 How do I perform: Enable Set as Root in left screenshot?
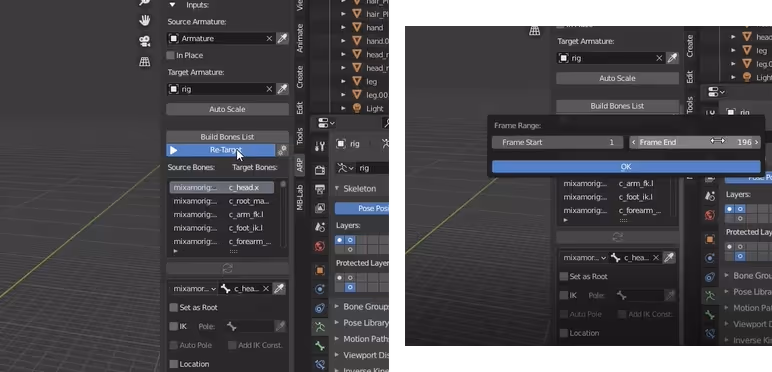pos(173,308)
